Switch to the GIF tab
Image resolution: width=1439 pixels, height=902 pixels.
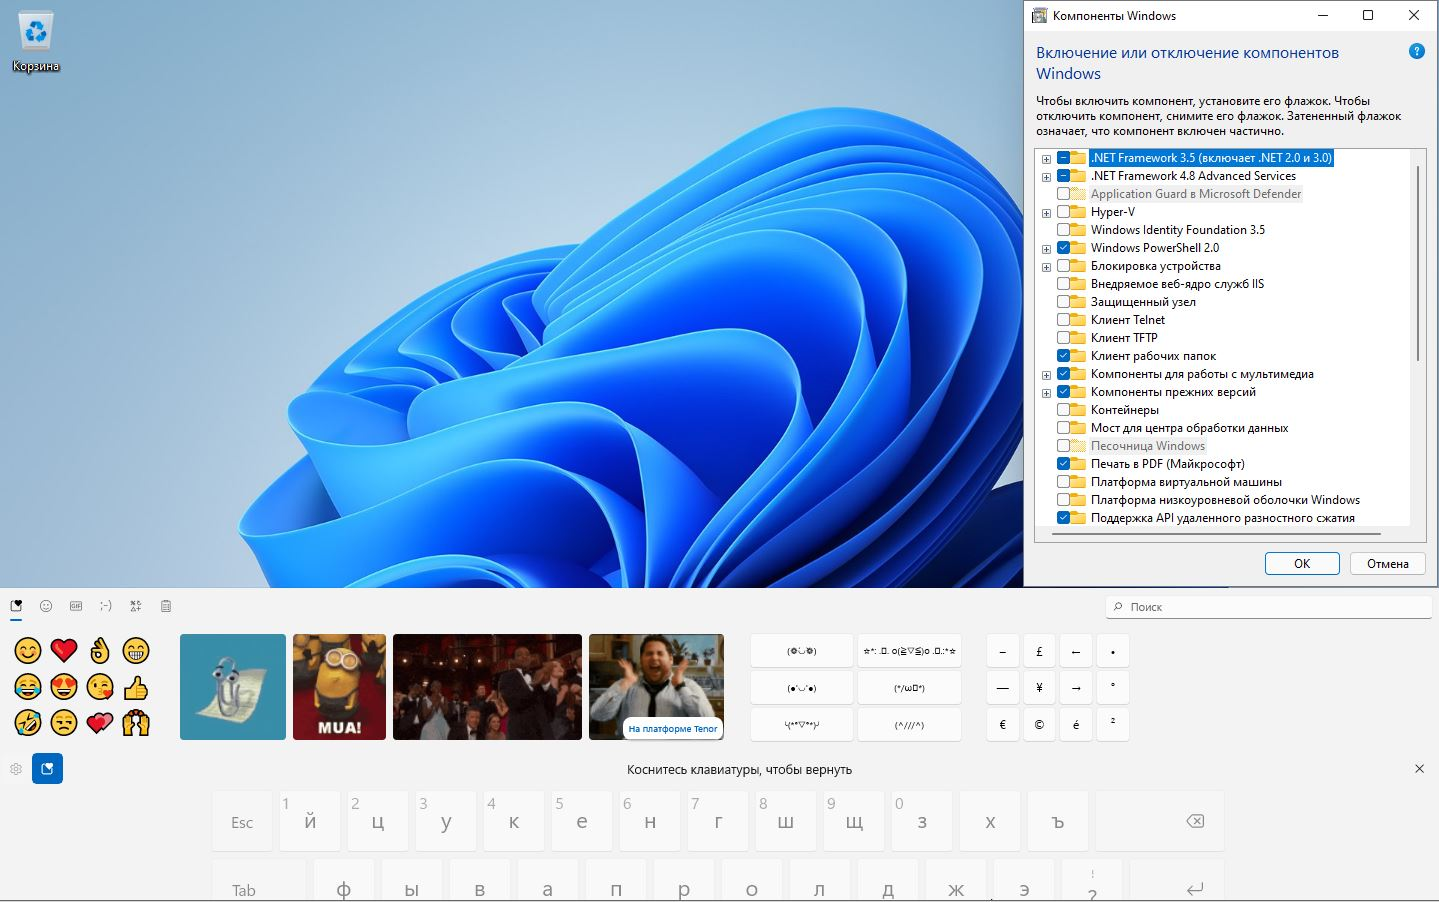(x=76, y=606)
